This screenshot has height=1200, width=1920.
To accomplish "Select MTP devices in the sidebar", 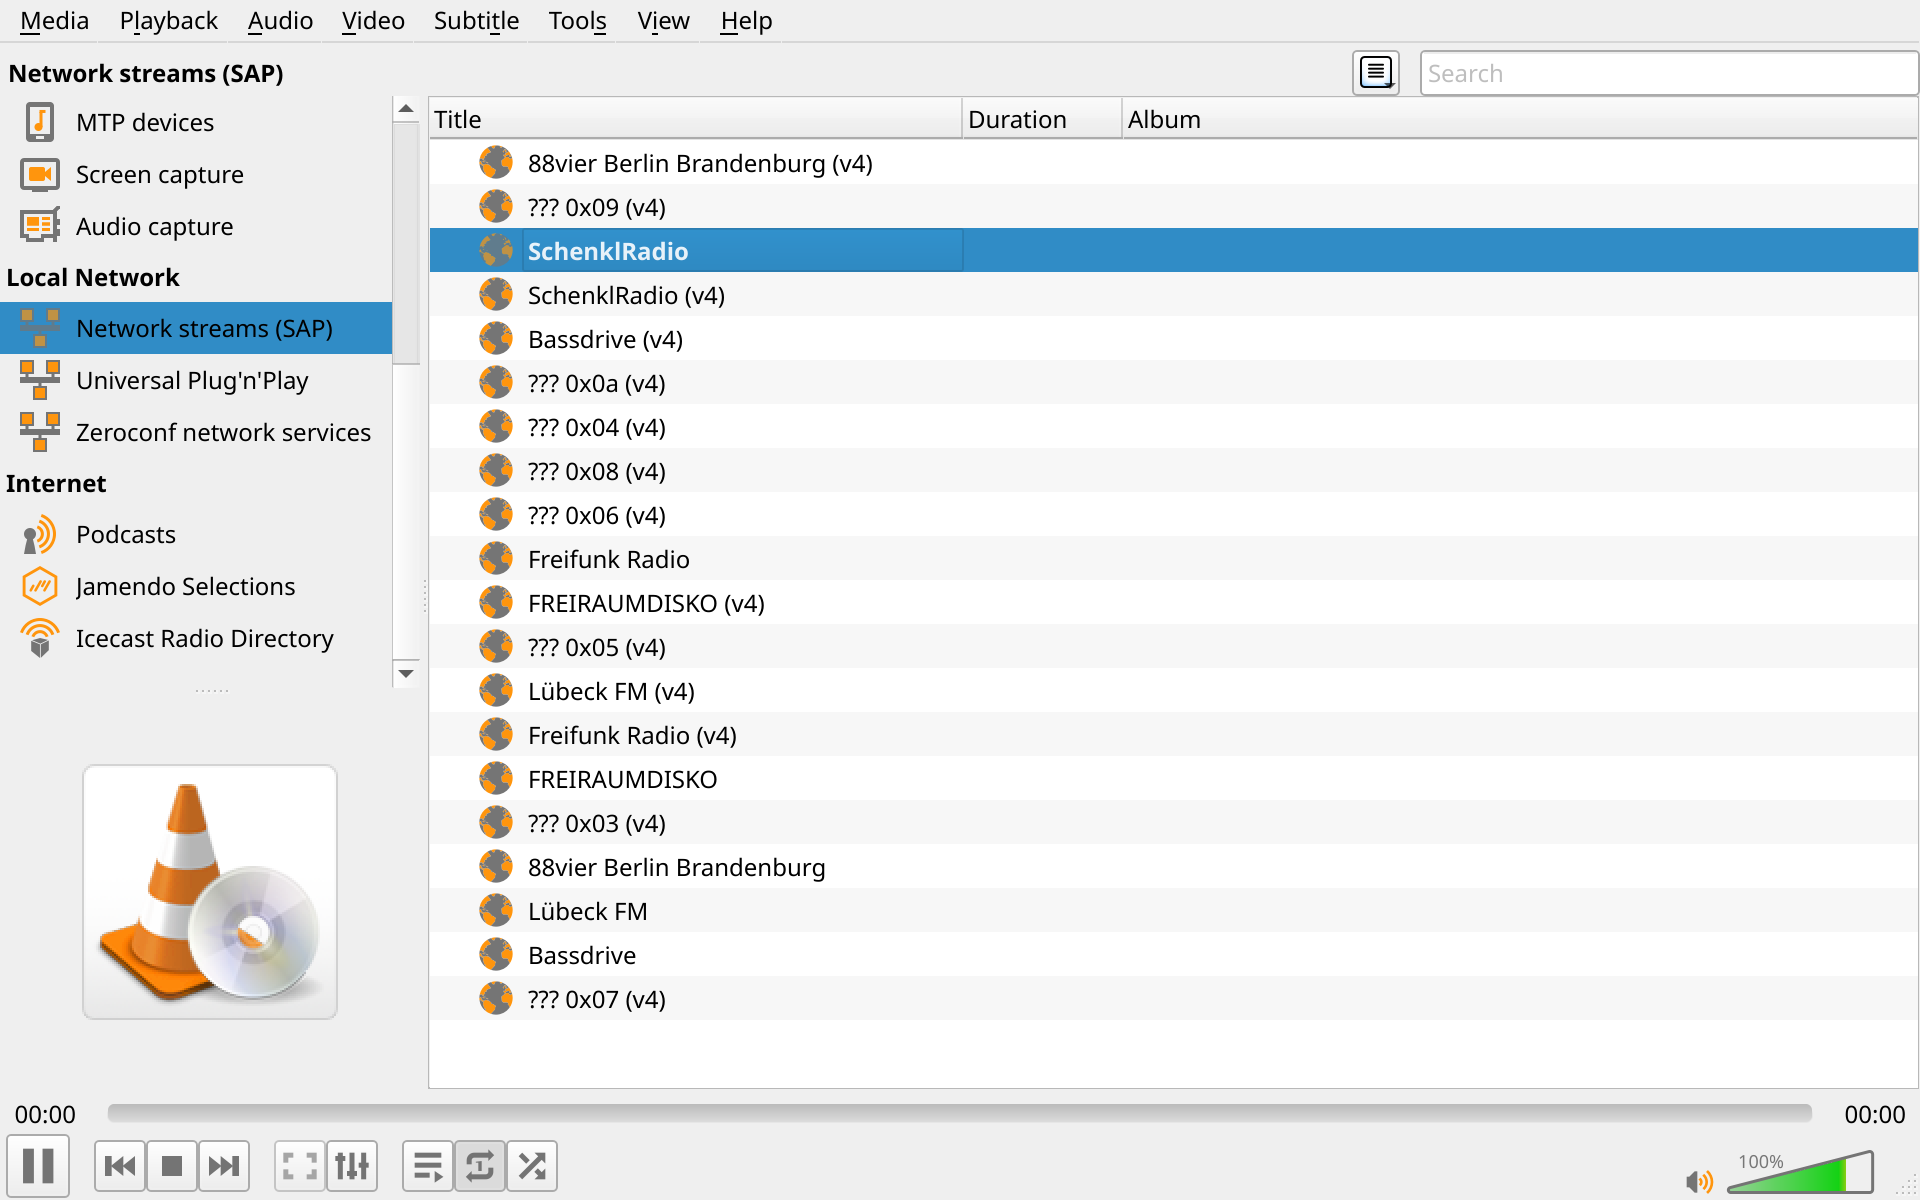I will pos(196,122).
